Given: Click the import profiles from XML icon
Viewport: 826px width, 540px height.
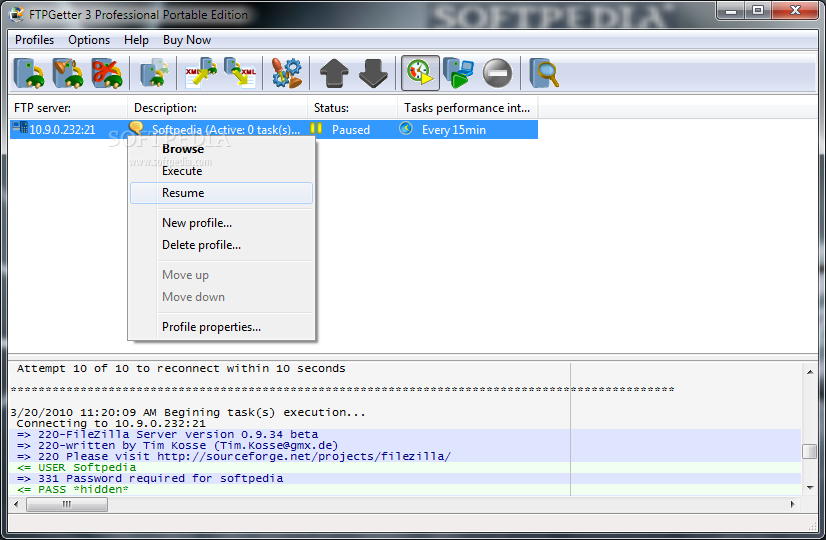Looking at the screenshot, I should pos(201,73).
